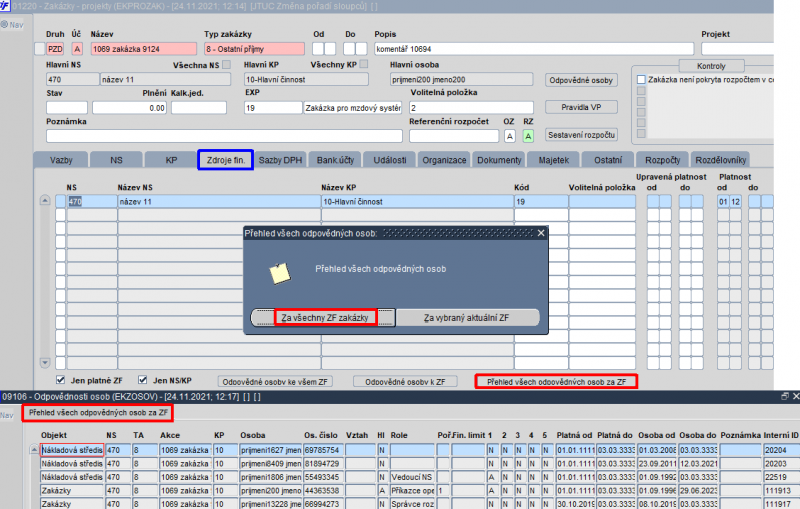Toggle the Jen NS/KP checkbox
Image resolution: width=800 pixels, height=509 pixels.
(x=143, y=380)
